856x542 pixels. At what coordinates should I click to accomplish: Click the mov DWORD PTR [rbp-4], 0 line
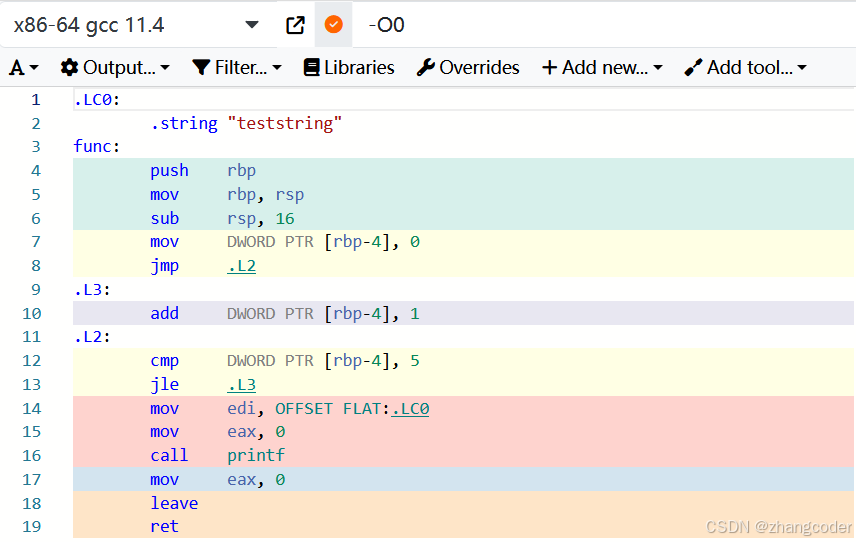coord(285,242)
